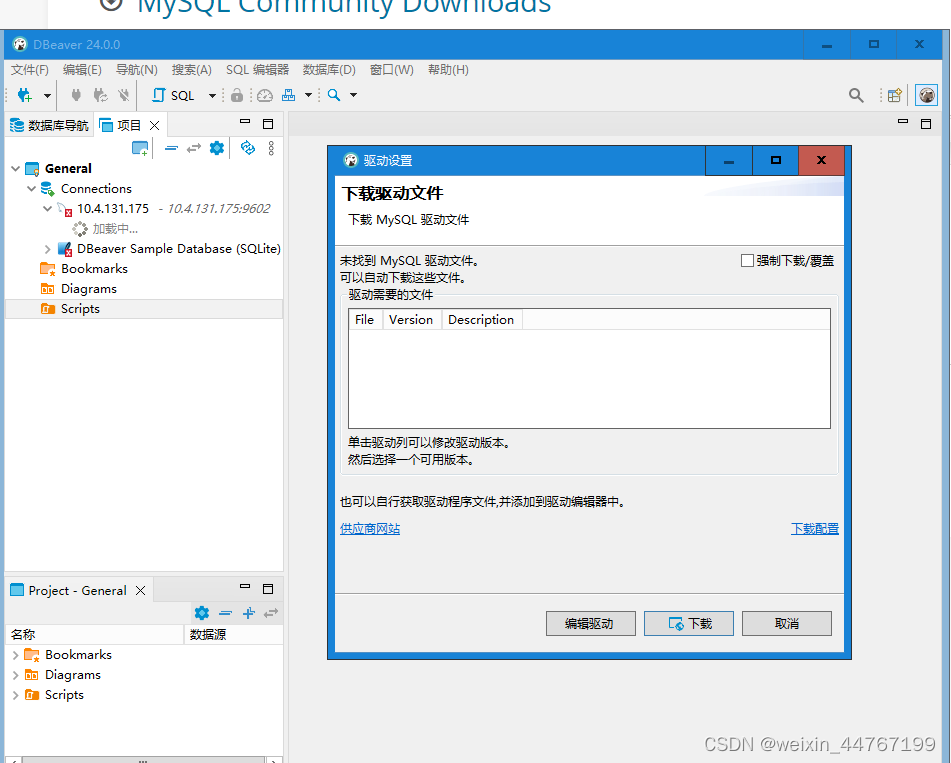Click the 编辑驱动 button
Image resolution: width=951 pixels, height=763 pixels.
(x=591, y=624)
